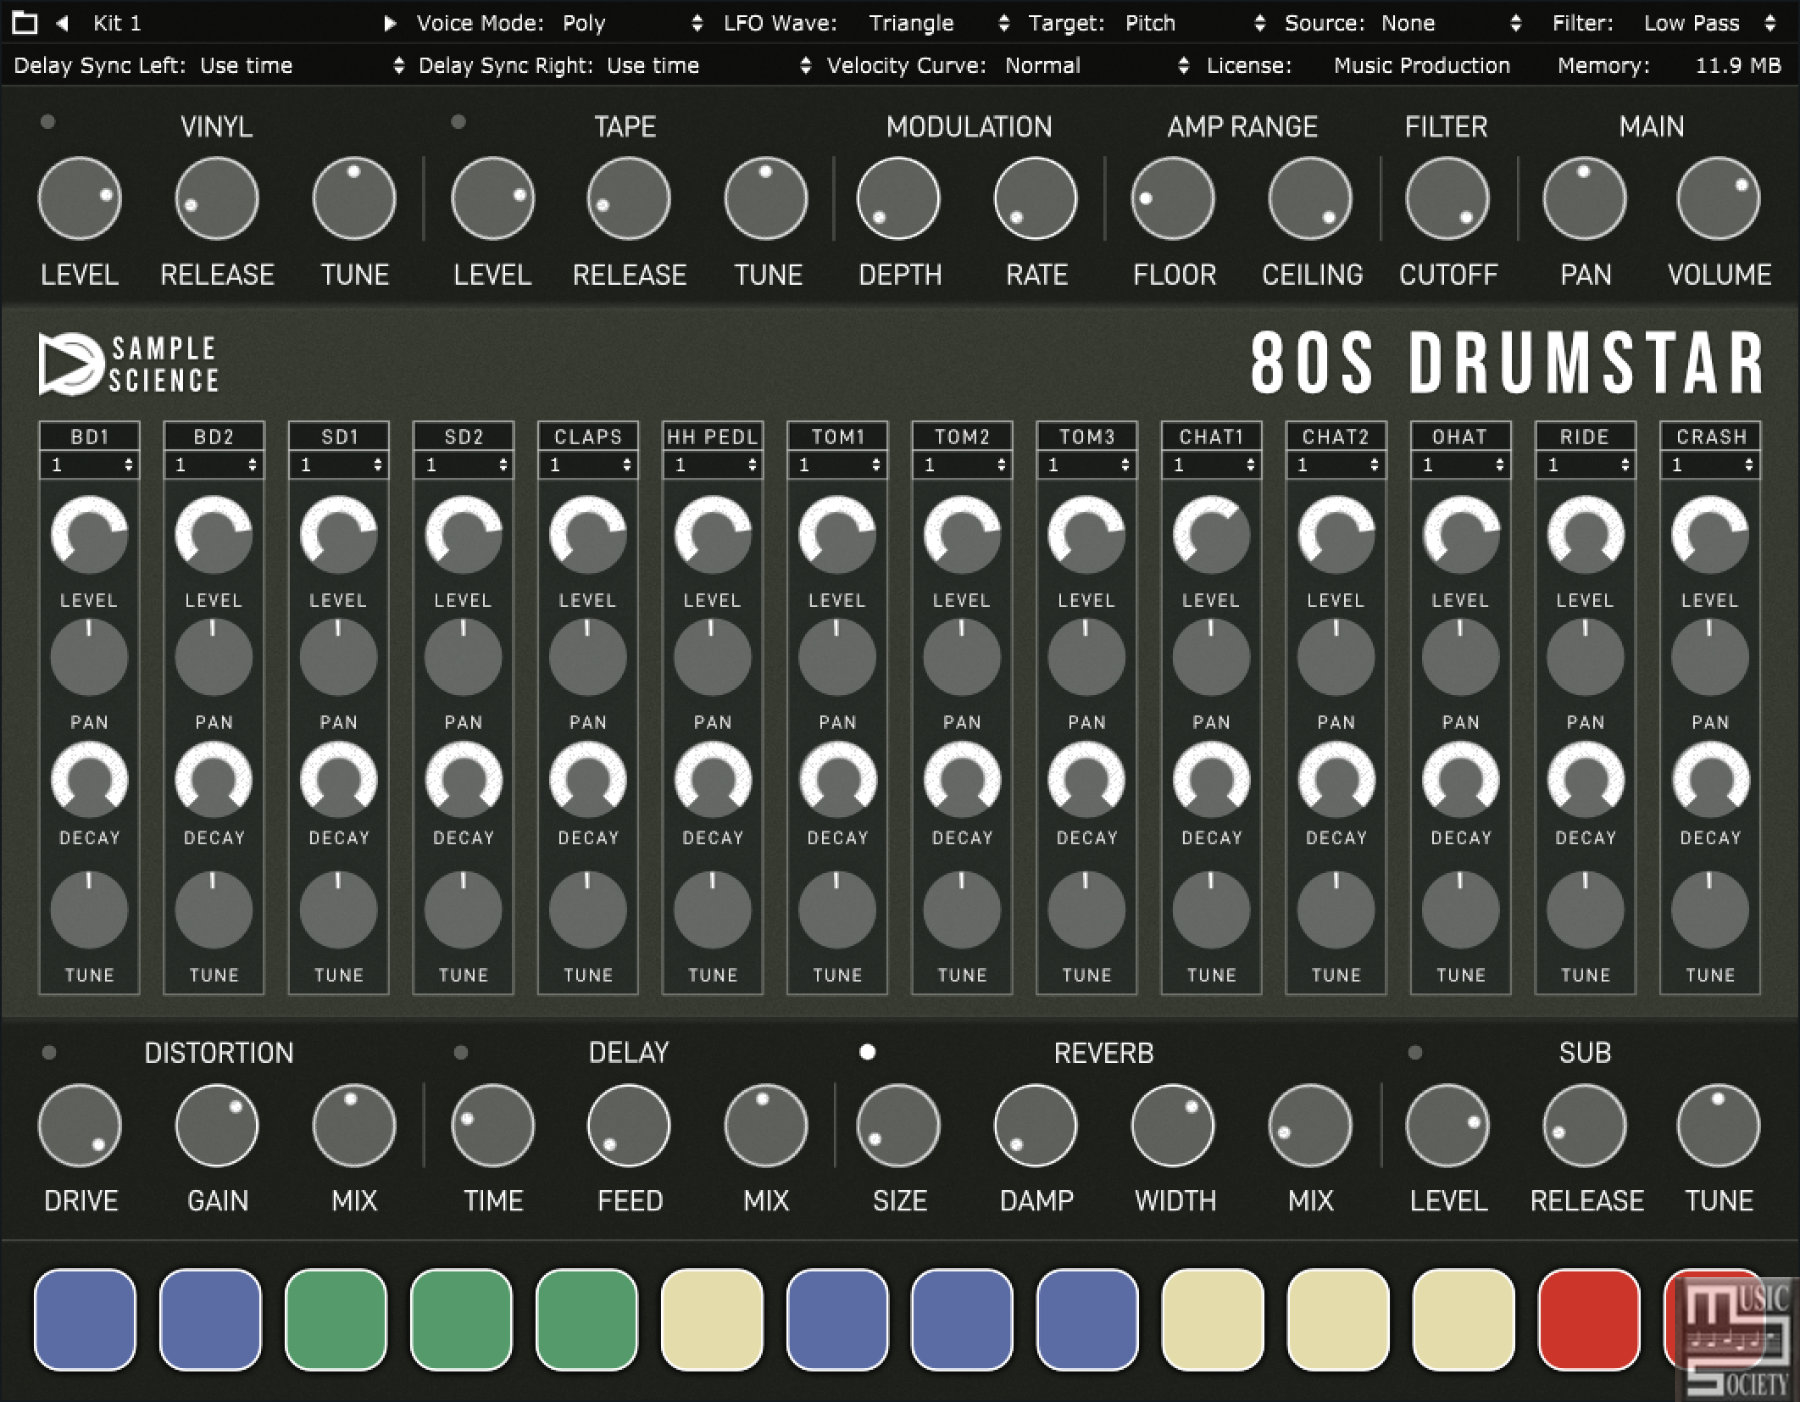Image resolution: width=1800 pixels, height=1402 pixels.
Task: Click the Reverb WIDTH knob
Action: [1173, 1125]
